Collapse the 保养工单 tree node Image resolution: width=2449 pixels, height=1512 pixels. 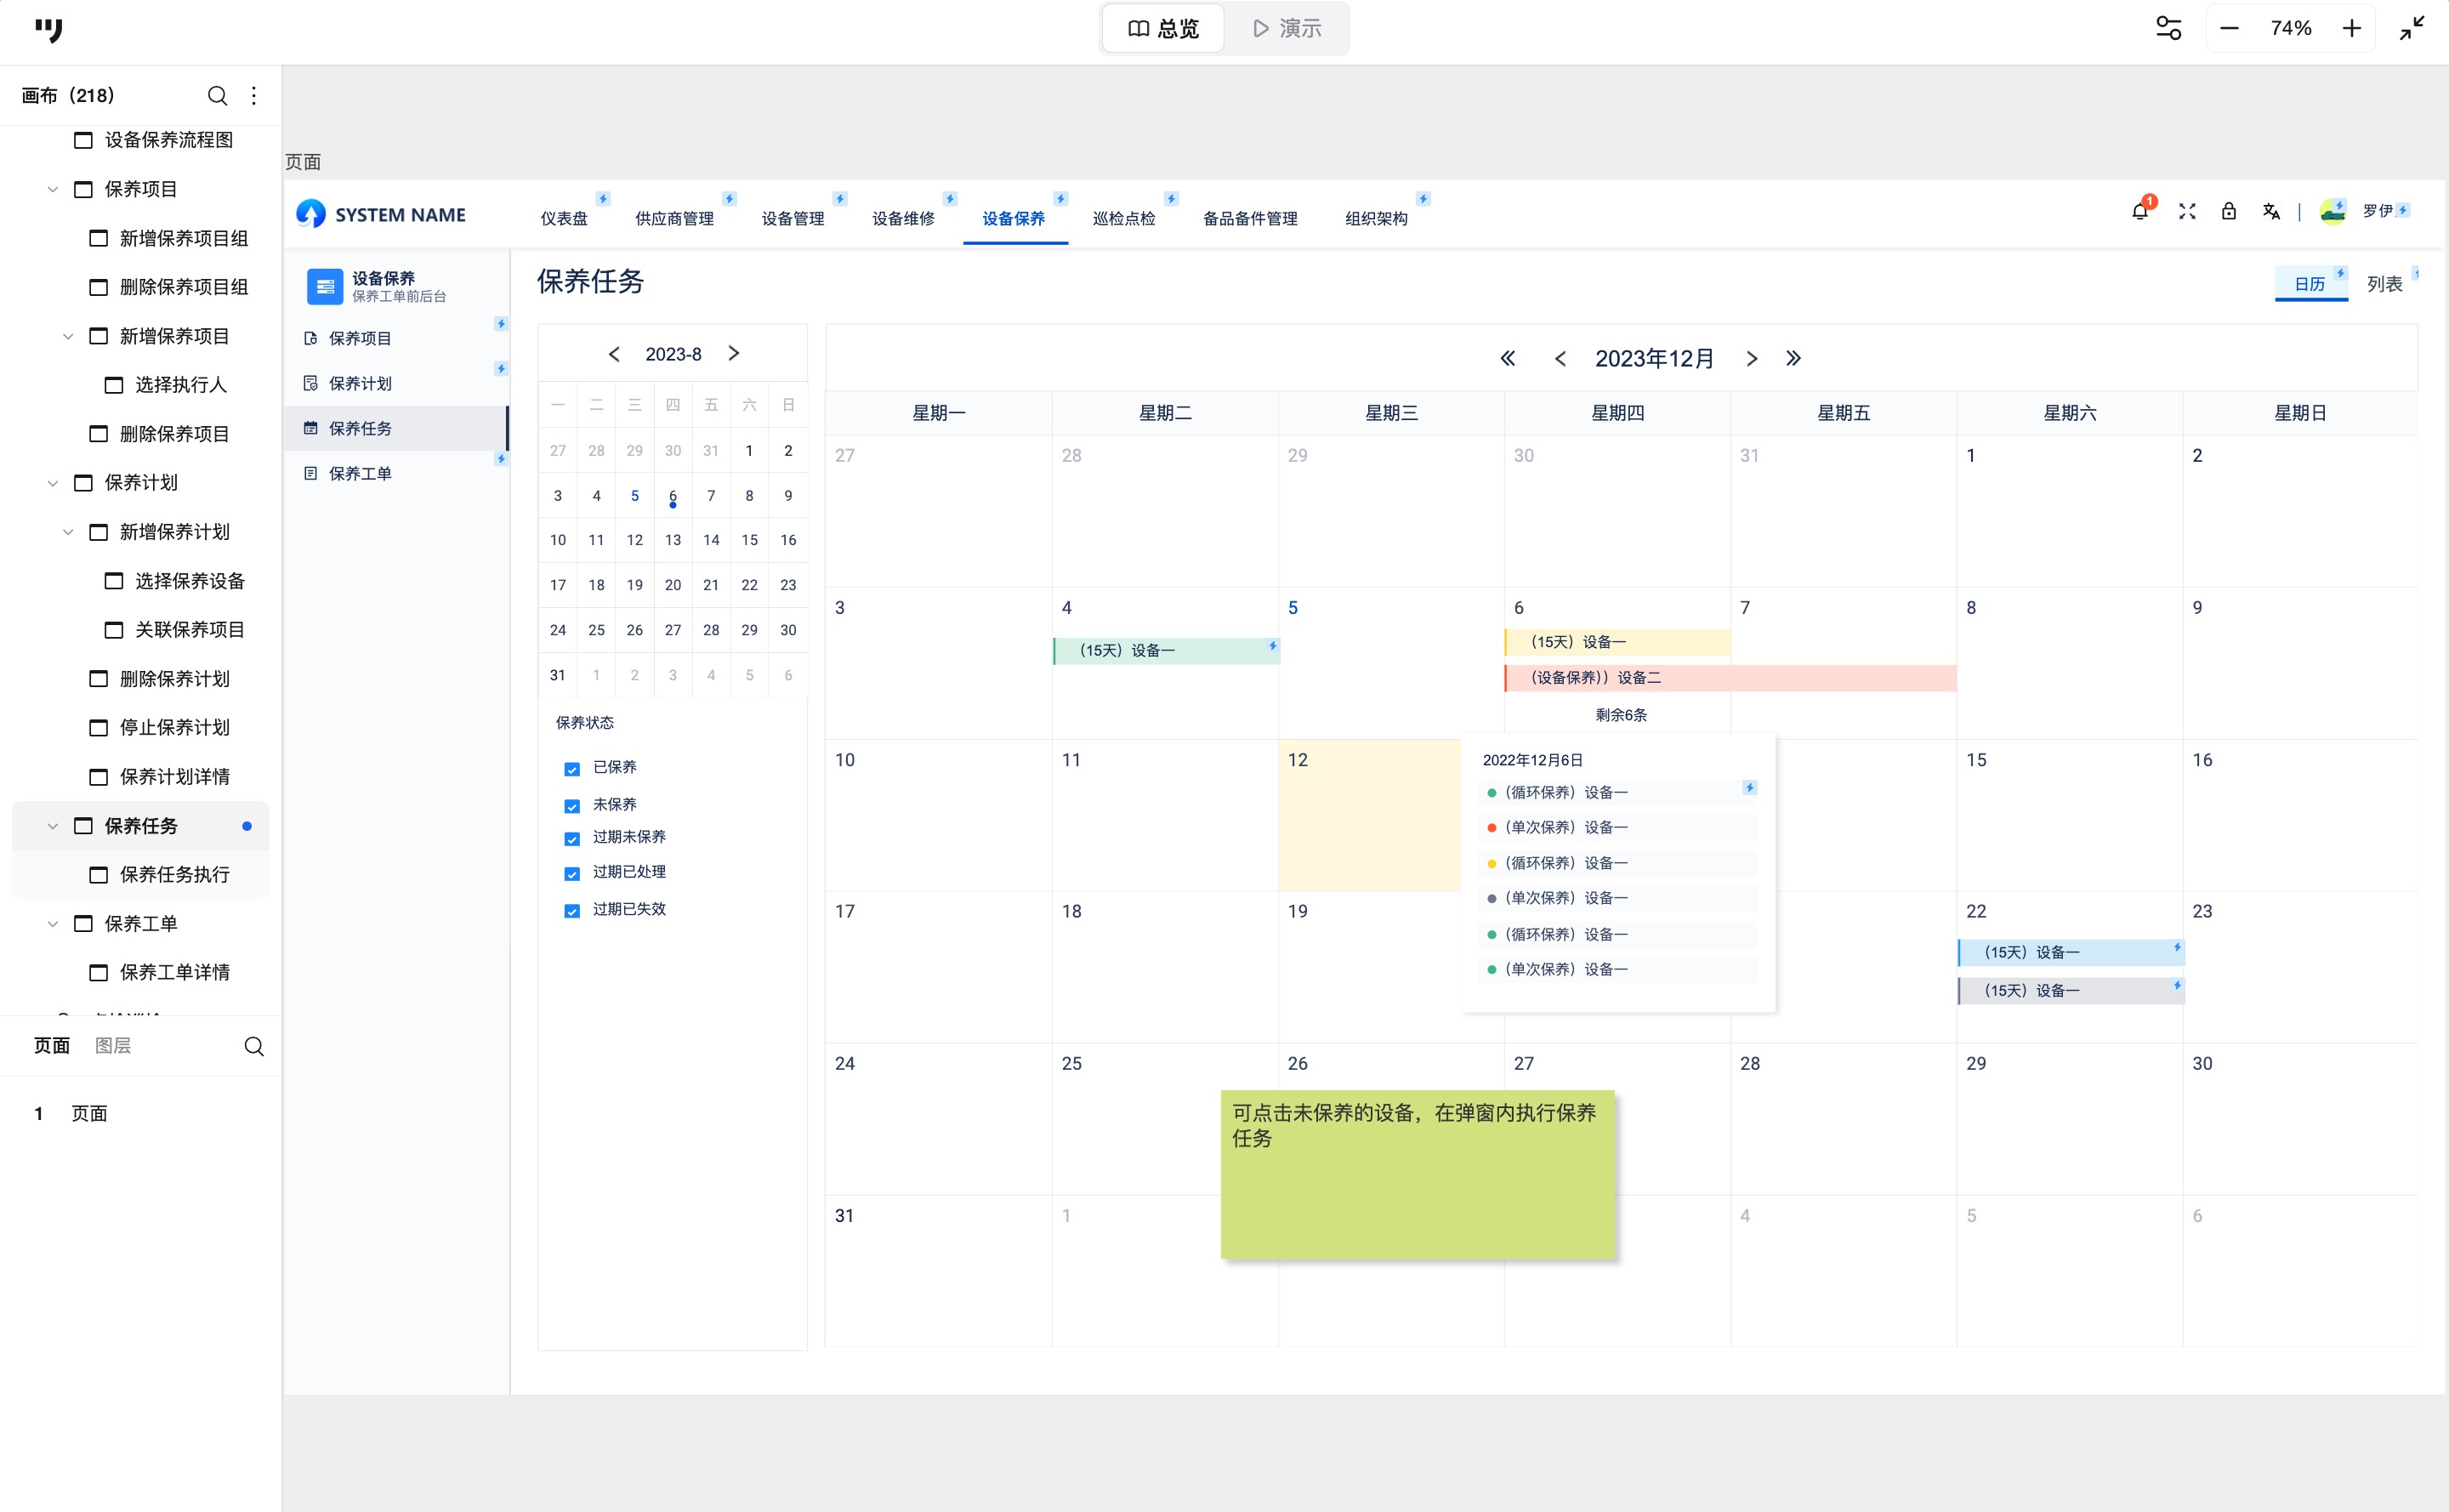(x=53, y=924)
